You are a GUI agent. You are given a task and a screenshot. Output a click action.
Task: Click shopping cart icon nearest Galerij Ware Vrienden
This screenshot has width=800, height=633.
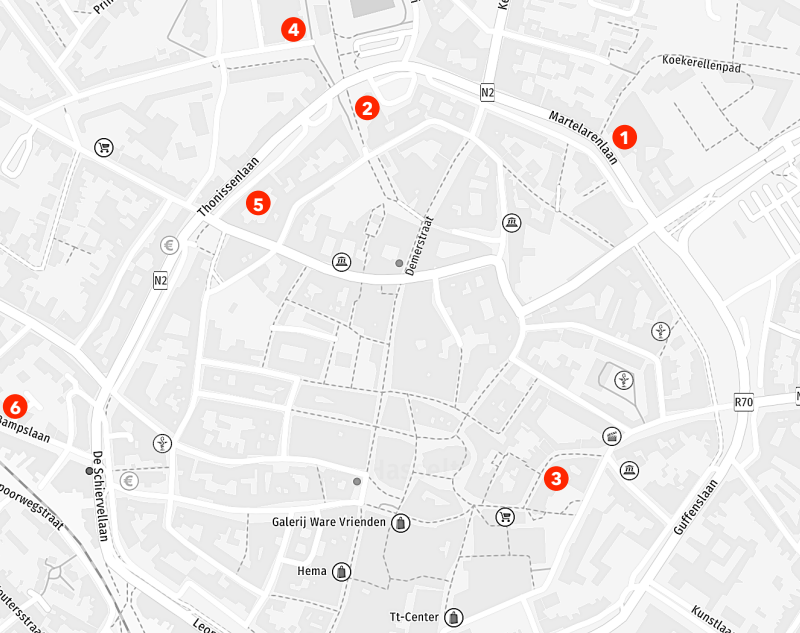(505, 517)
